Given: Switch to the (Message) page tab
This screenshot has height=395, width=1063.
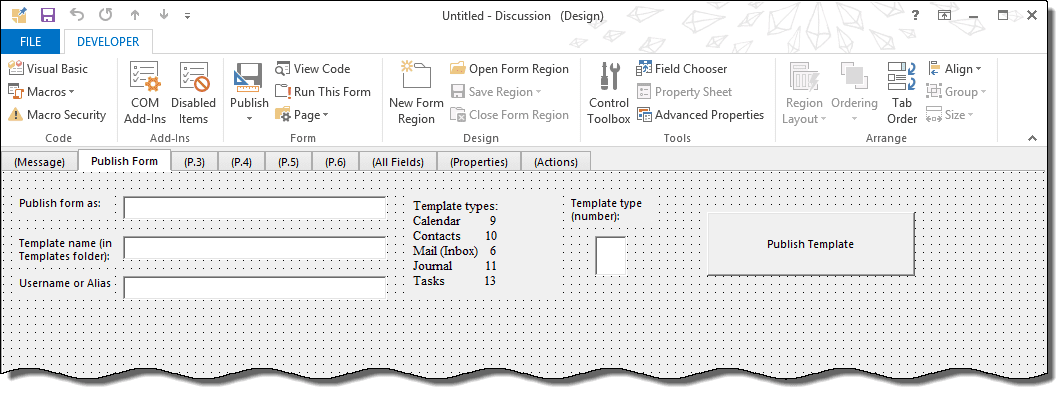Looking at the screenshot, I should click(39, 161).
